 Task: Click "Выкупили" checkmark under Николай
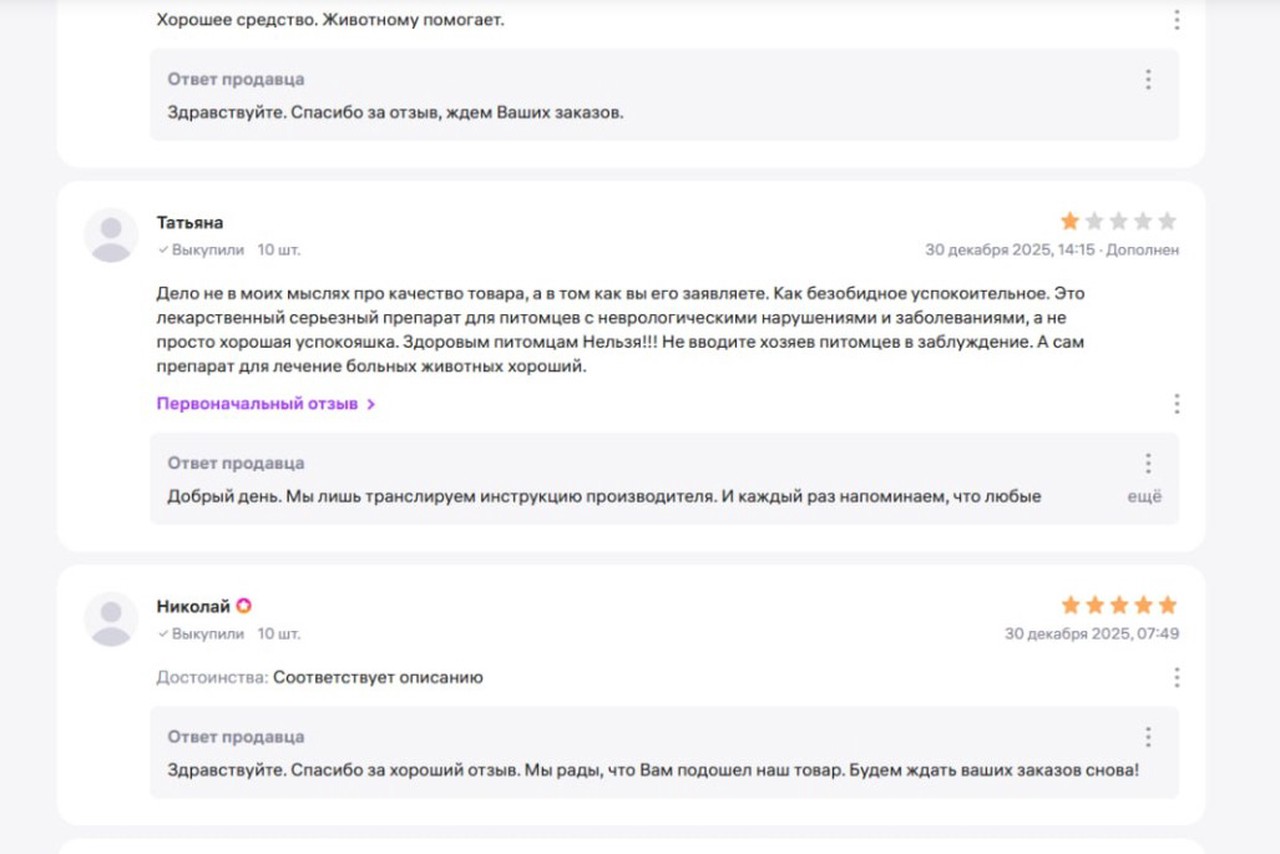(x=163, y=634)
